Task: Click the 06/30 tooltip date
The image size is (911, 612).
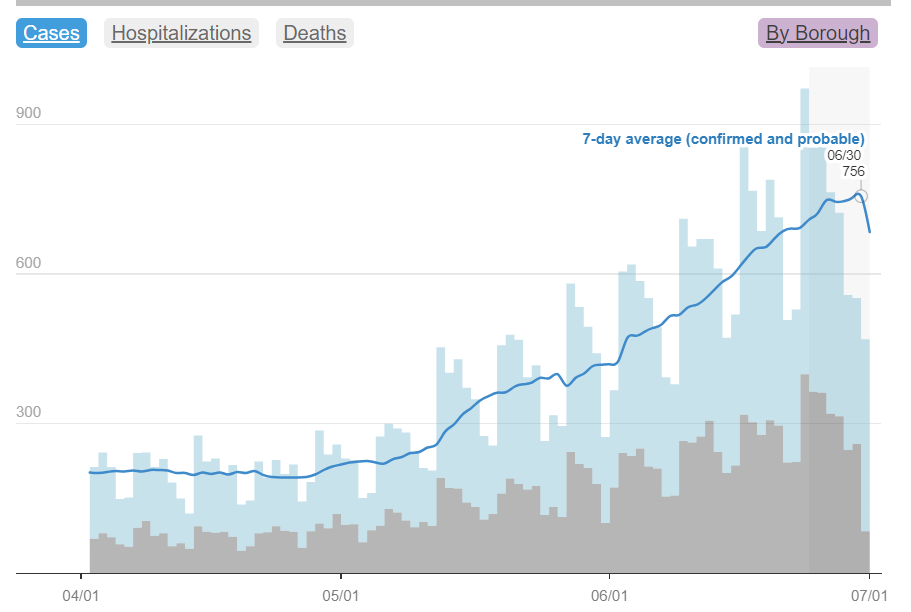Action: [x=846, y=155]
